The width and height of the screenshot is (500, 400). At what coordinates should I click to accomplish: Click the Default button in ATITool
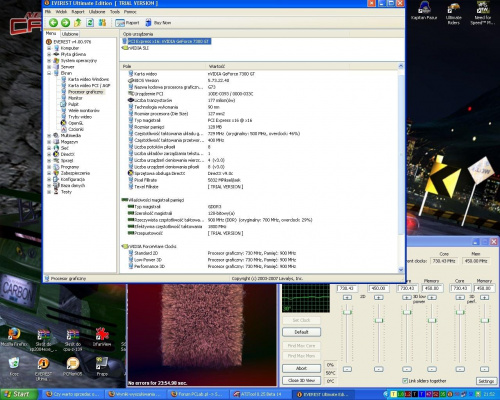[301, 332]
